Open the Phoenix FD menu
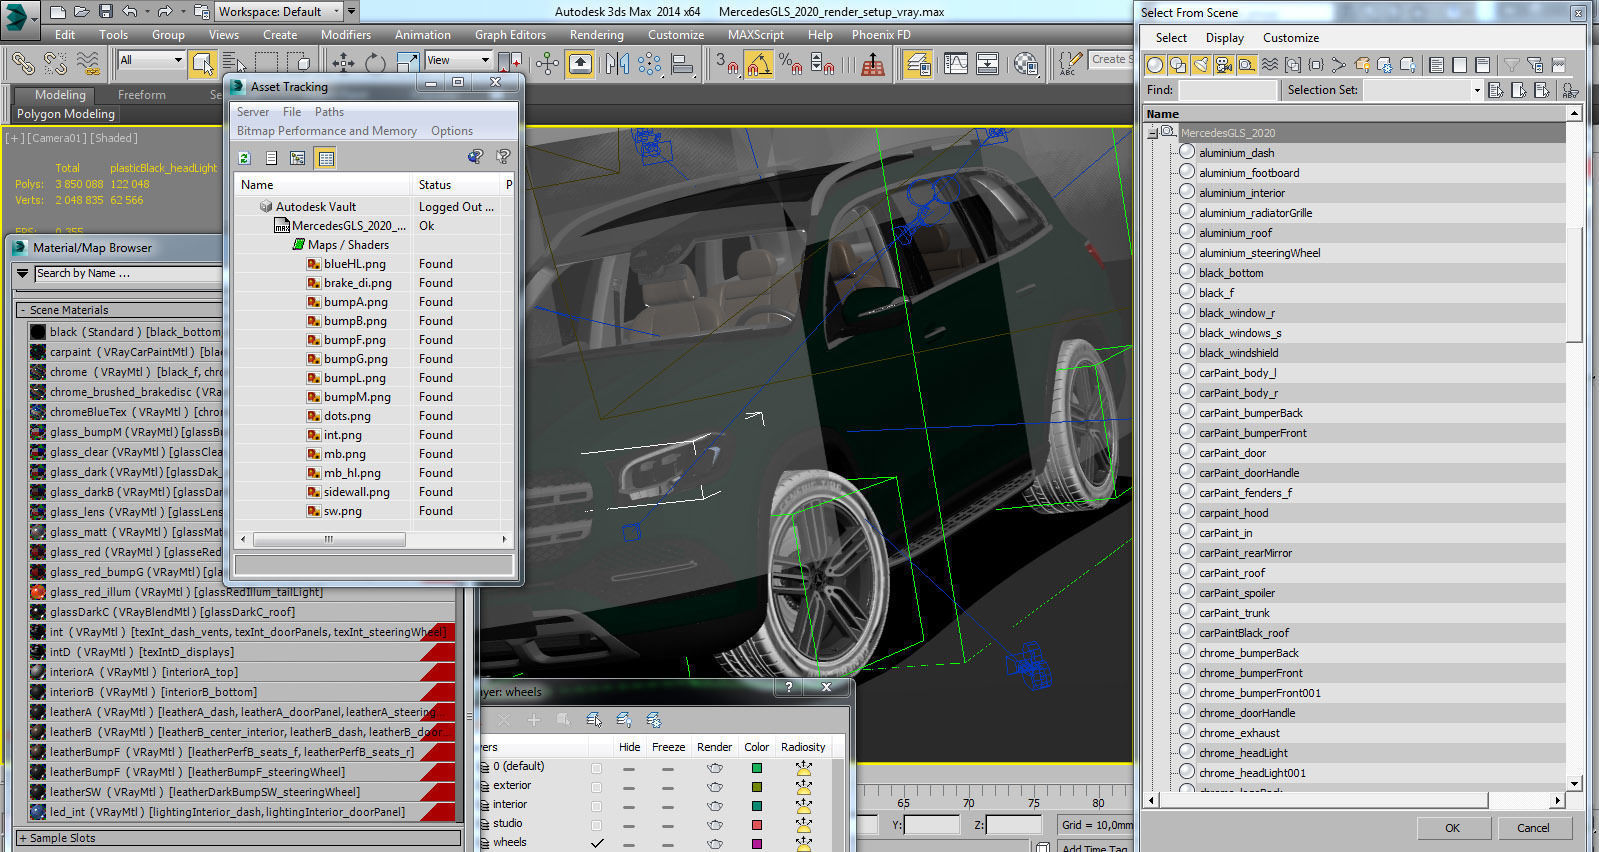1599x852 pixels. (x=881, y=35)
